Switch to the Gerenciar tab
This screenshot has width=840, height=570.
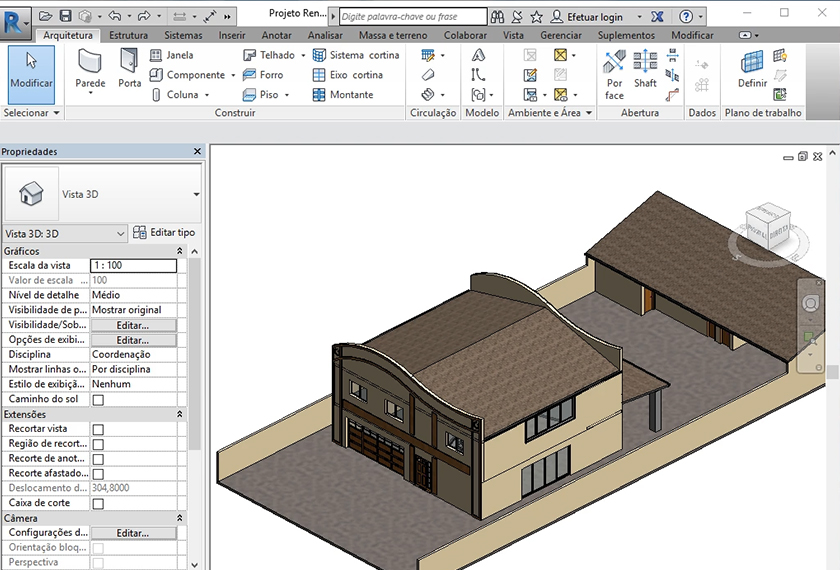point(560,35)
